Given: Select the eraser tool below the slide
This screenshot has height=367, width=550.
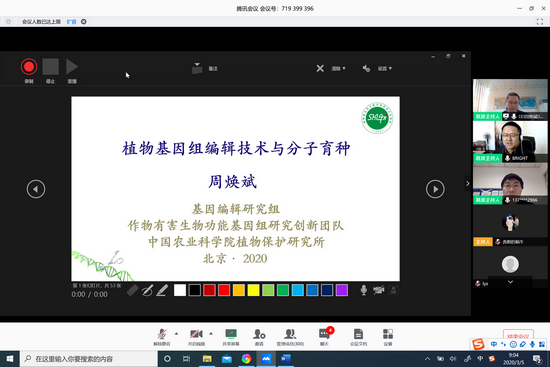Looking at the screenshot, I should click(133, 290).
